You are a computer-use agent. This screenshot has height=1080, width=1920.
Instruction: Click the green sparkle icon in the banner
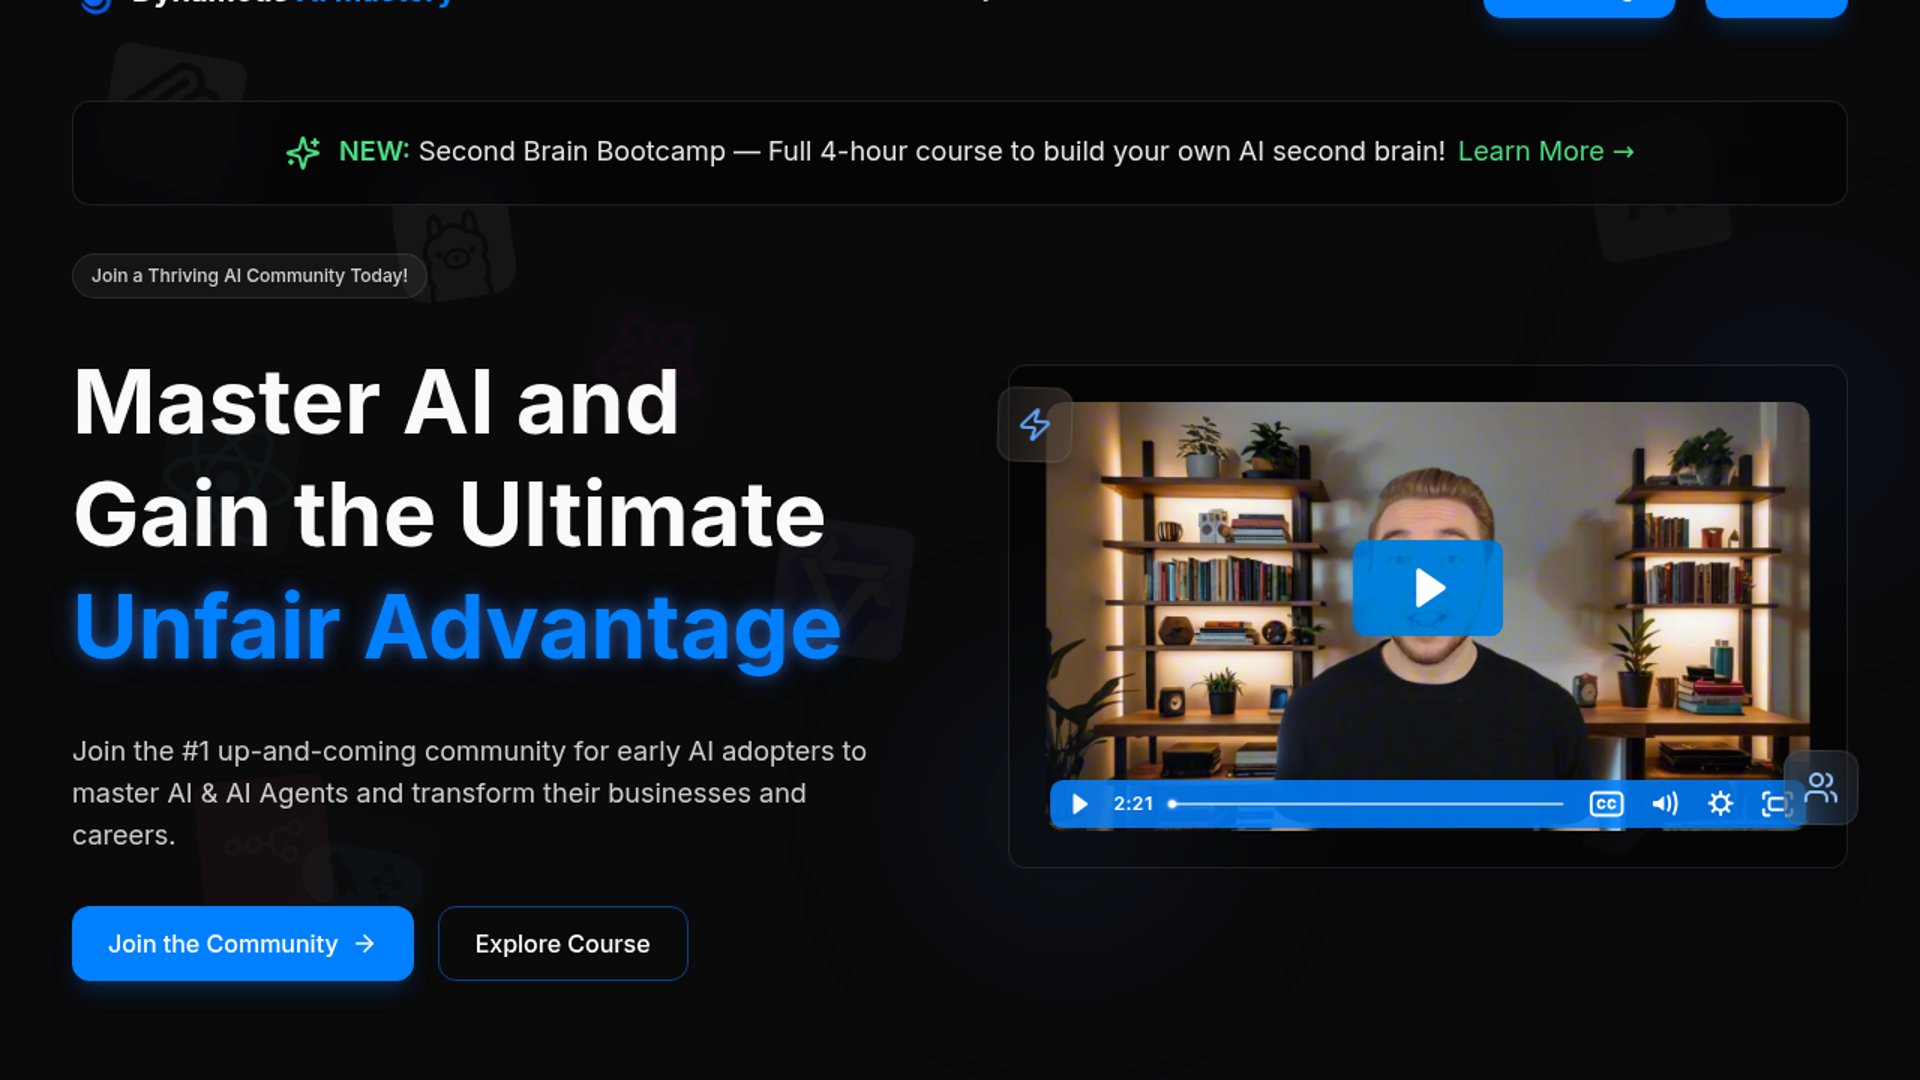click(303, 152)
